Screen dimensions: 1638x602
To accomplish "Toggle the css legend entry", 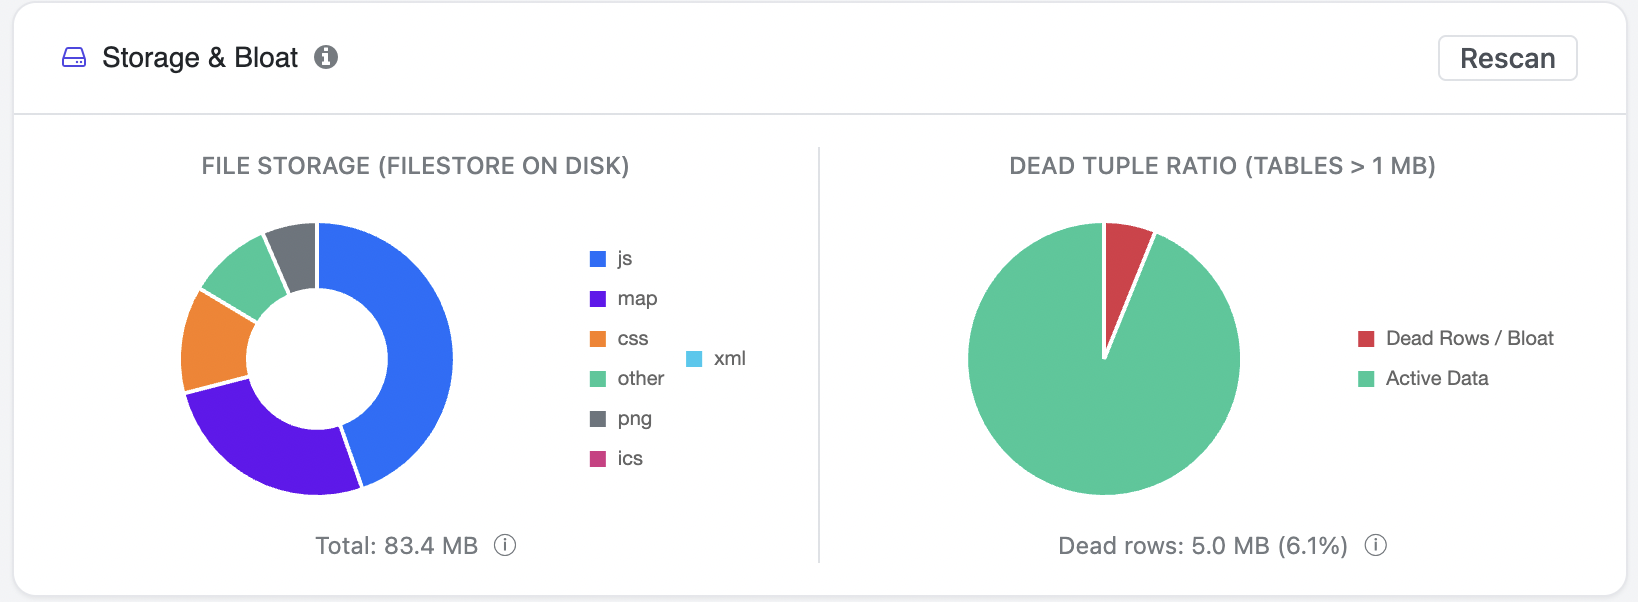I will click(619, 338).
